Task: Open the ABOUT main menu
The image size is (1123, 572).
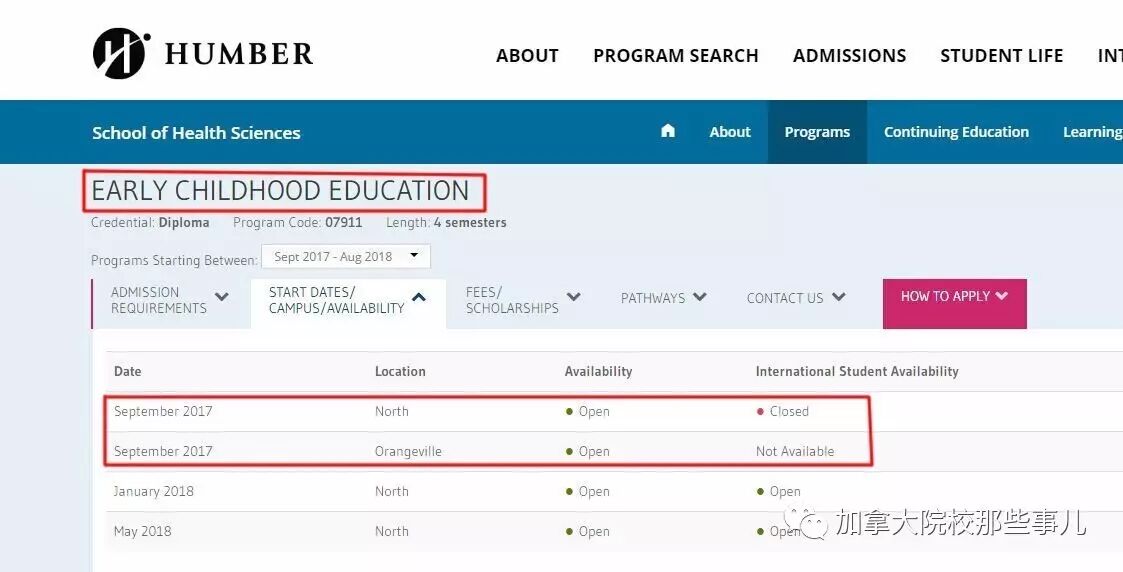Action: (x=527, y=56)
